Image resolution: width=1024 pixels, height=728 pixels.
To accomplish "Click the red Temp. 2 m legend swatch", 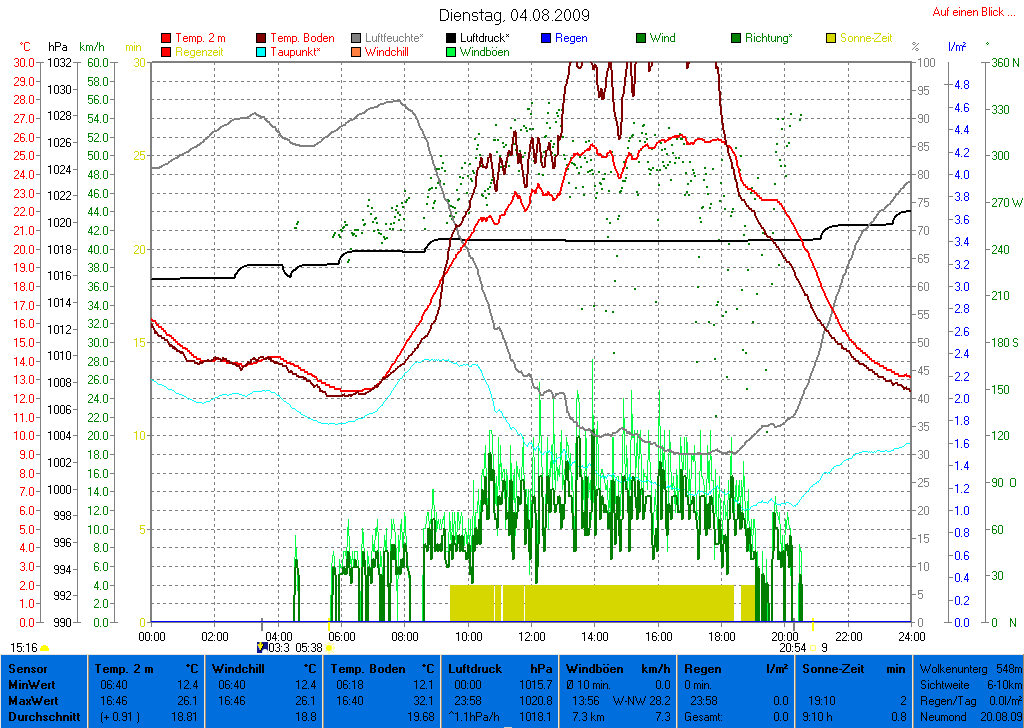I will [166, 38].
